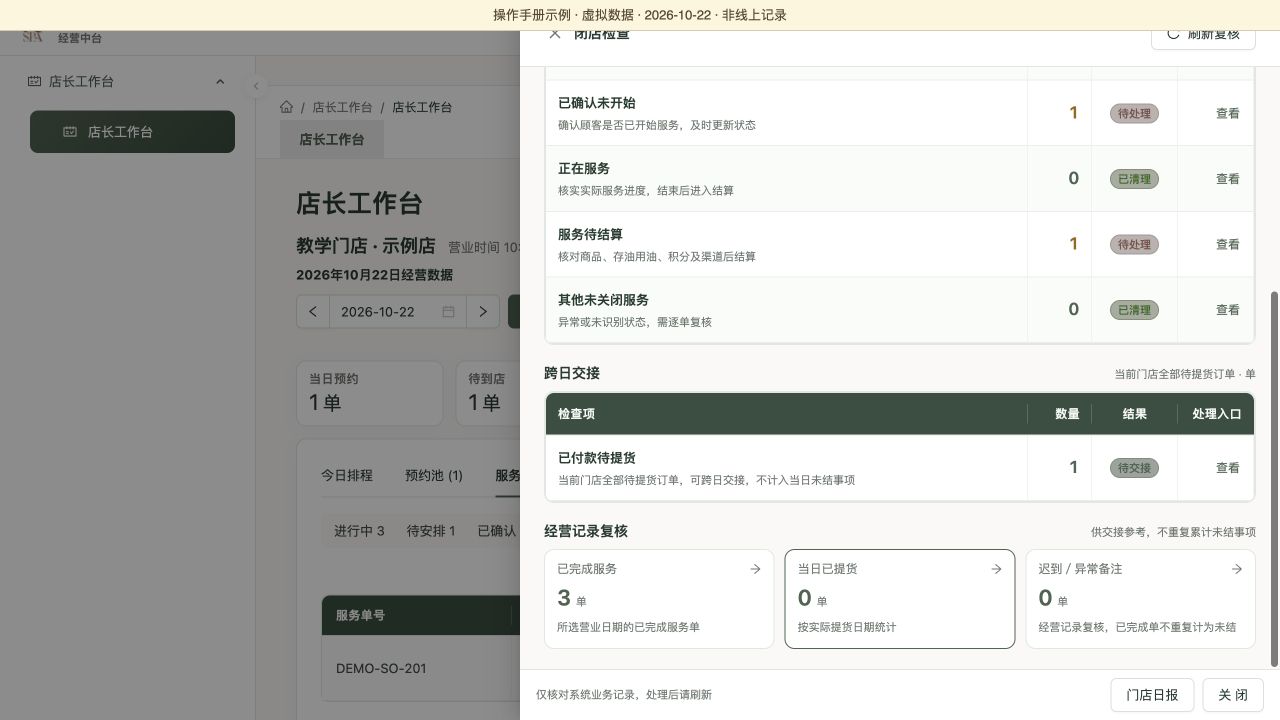Click DEMO-SO-201 service order cell
The width and height of the screenshot is (1280, 720).
(381, 668)
